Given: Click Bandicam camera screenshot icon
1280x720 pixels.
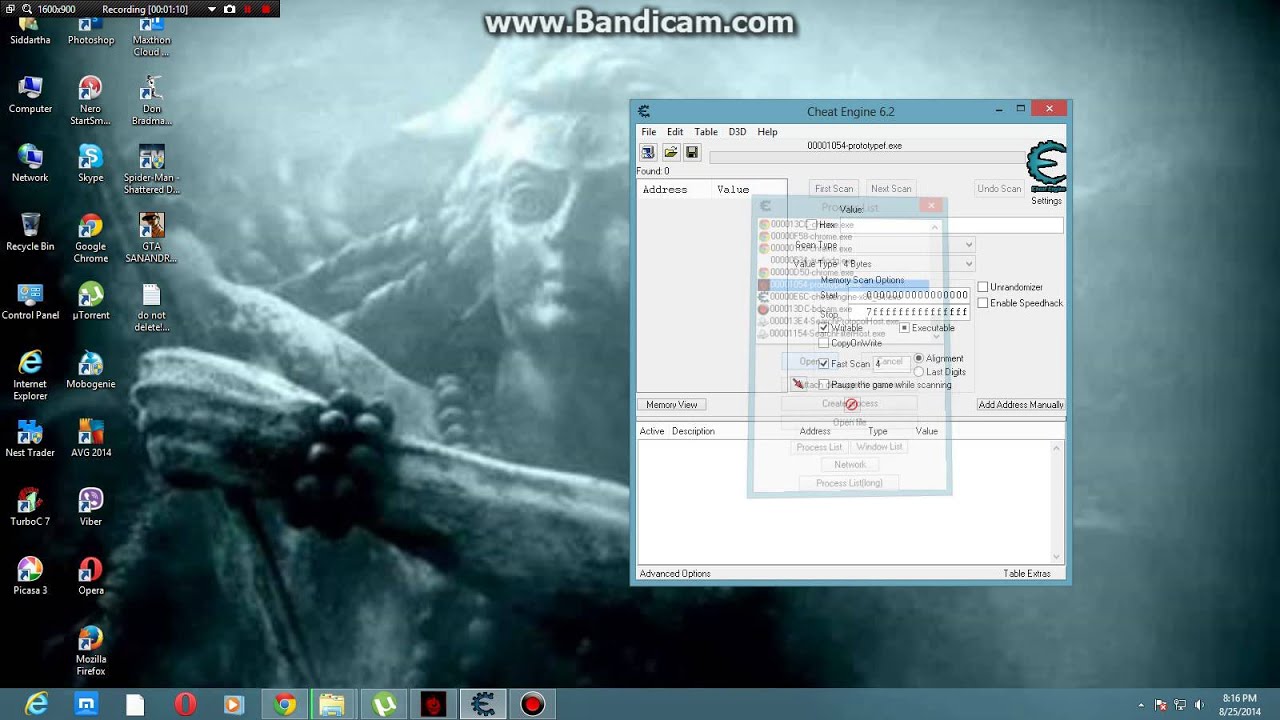Looking at the screenshot, I should pyautogui.click(x=230, y=9).
